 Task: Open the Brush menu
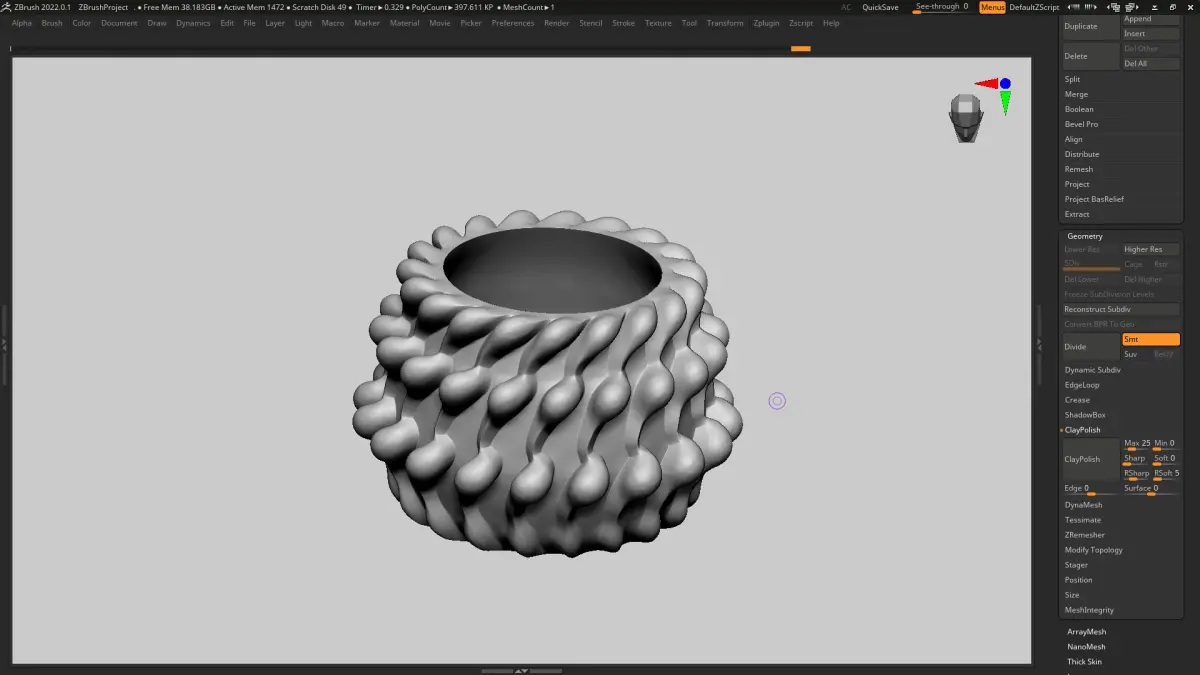click(x=52, y=23)
